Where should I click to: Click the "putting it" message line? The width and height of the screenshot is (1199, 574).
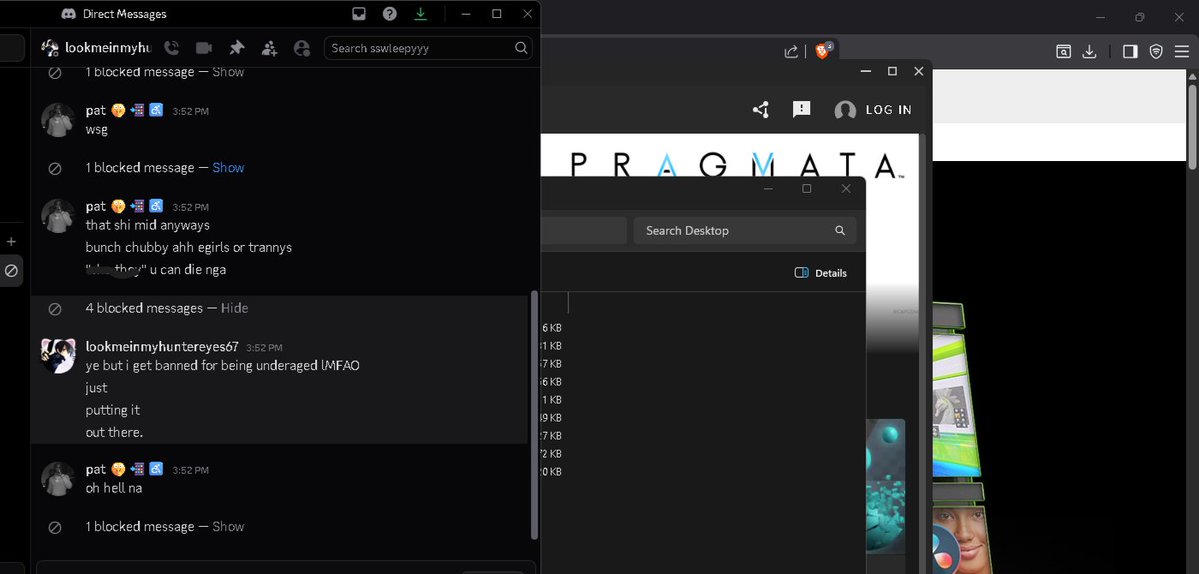click(112, 410)
